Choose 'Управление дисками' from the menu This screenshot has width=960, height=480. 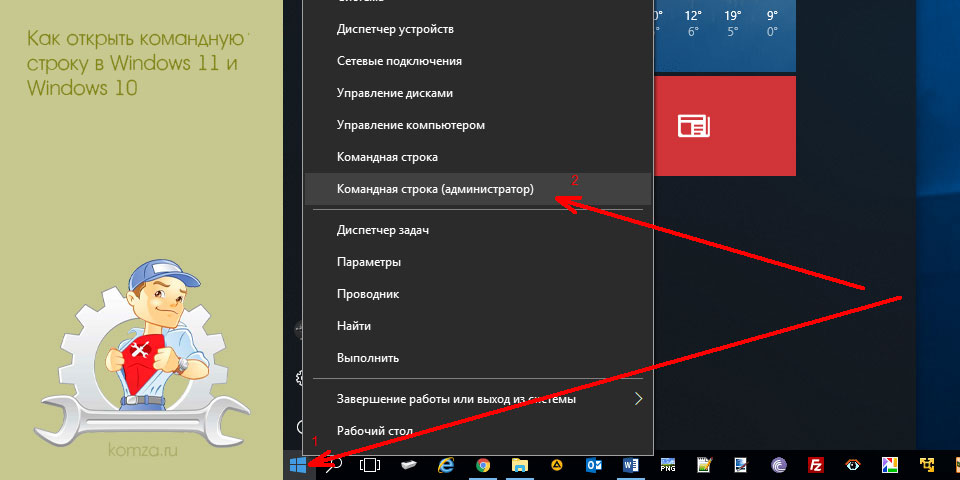click(x=478, y=93)
